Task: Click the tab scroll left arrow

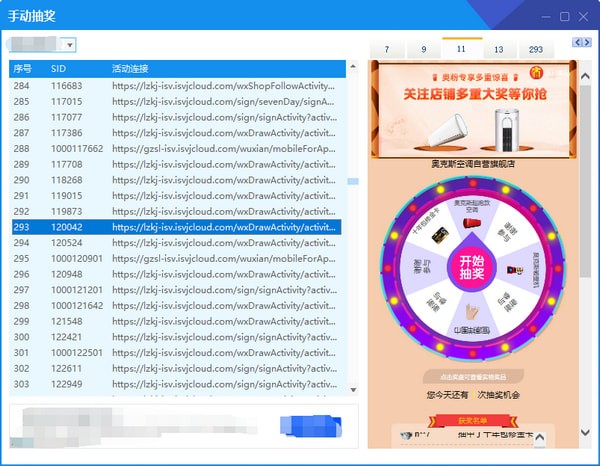Action: point(577,42)
